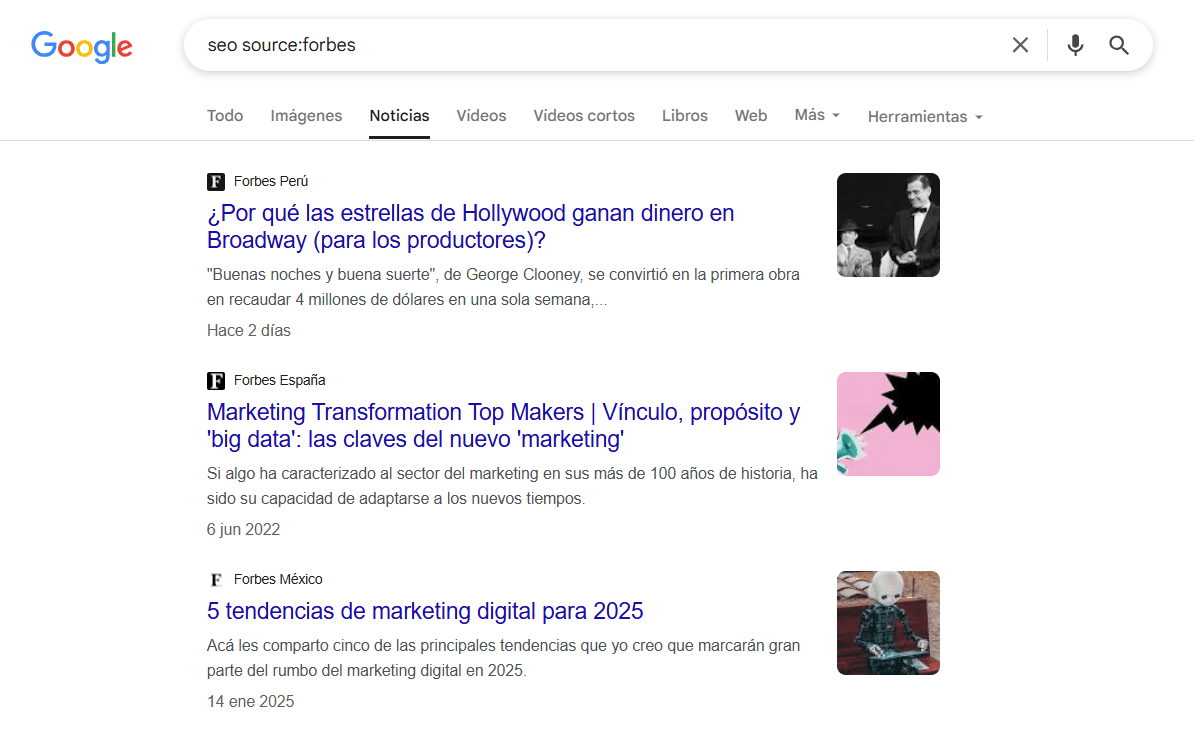Viewport: 1194px width, 730px height.
Task: Clear the search box with X icon
Action: pyautogui.click(x=1020, y=45)
